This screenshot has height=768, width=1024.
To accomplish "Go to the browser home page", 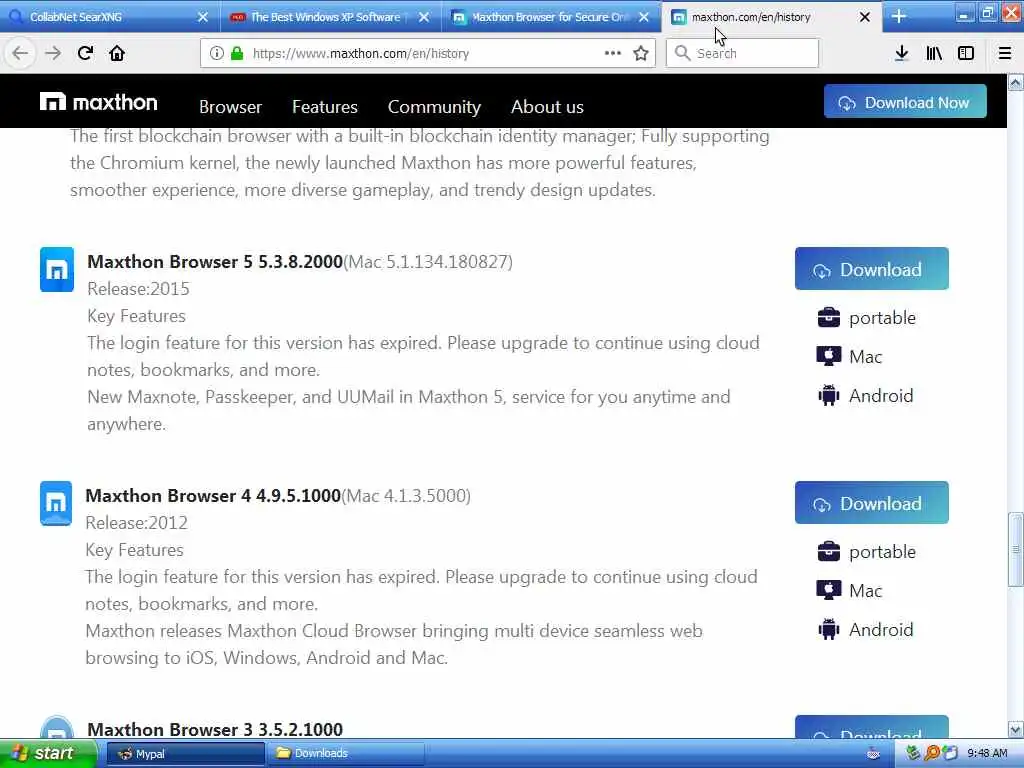I will pos(117,53).
